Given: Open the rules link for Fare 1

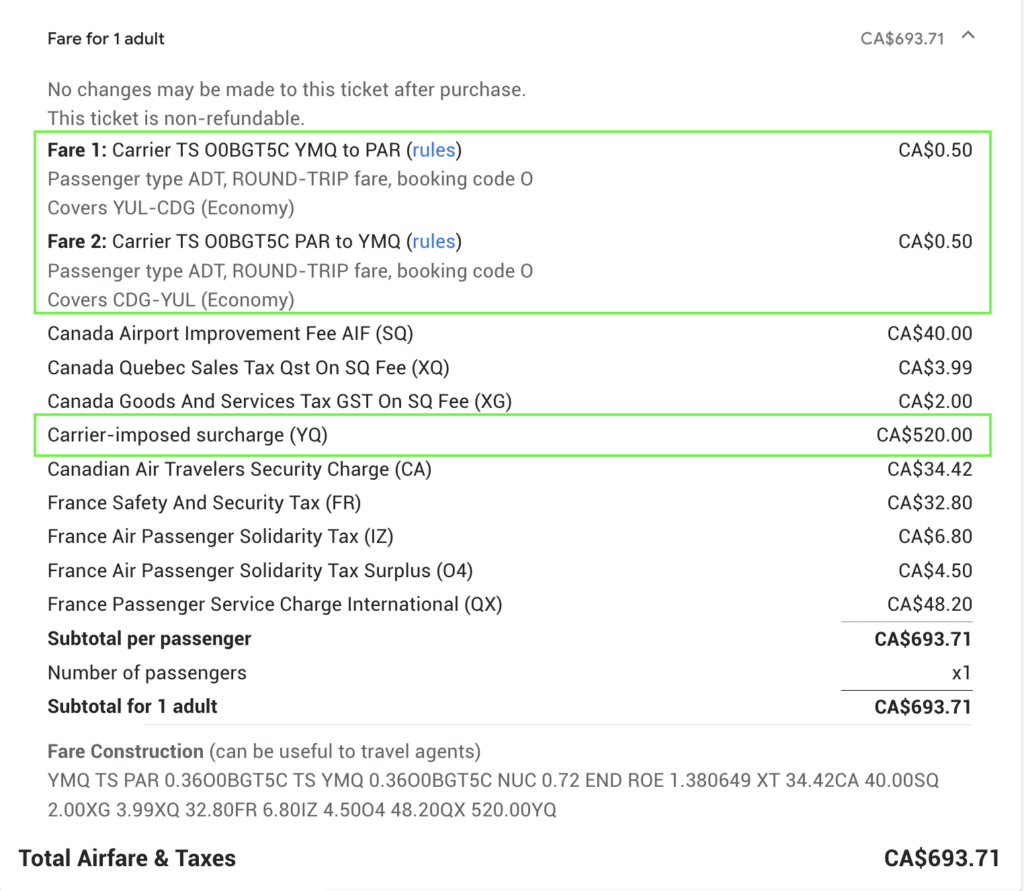Looking at the screenshot, I should [434, 150].
